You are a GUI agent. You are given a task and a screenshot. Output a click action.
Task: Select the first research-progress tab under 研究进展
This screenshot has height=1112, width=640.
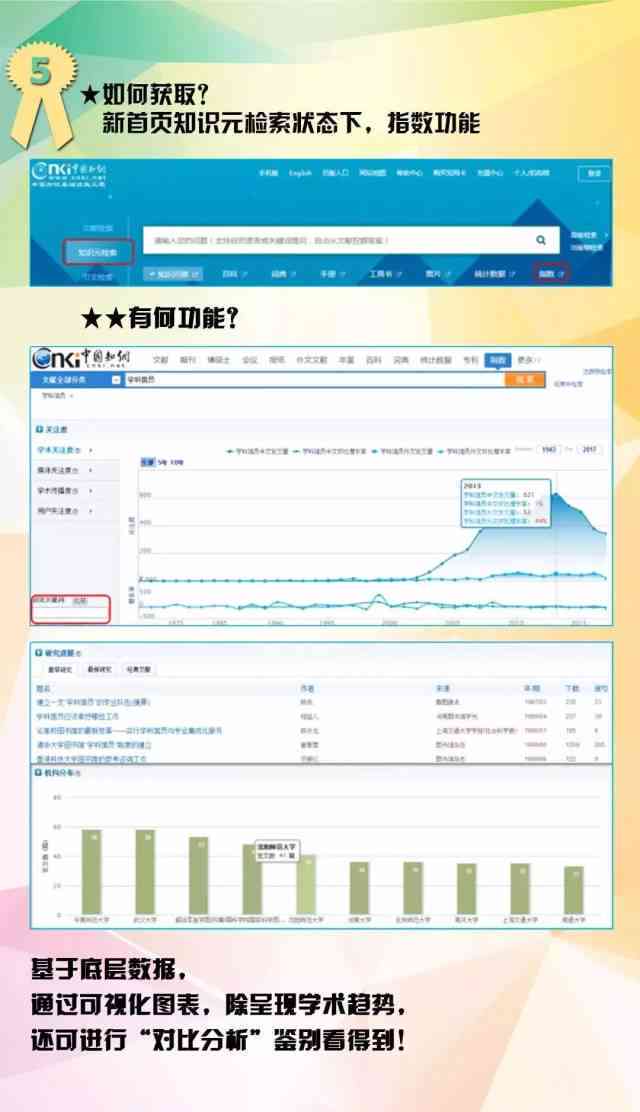60,669
